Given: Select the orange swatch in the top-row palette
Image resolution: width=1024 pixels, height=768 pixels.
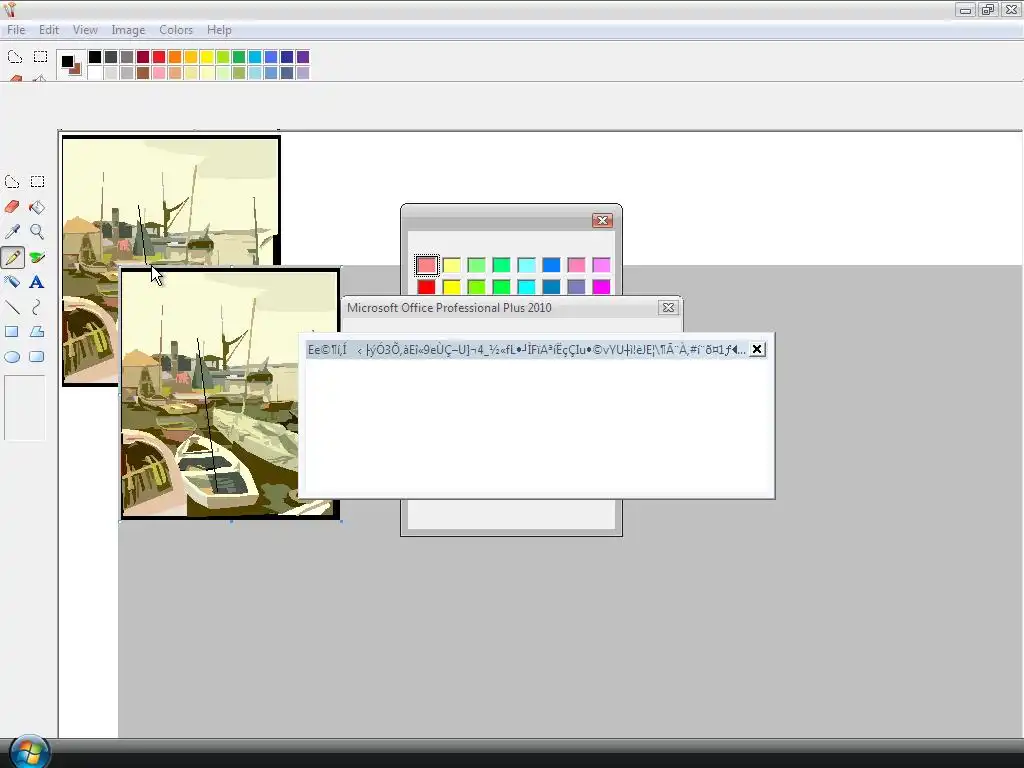Looking at the screenshot, I should tap(175, 57).
